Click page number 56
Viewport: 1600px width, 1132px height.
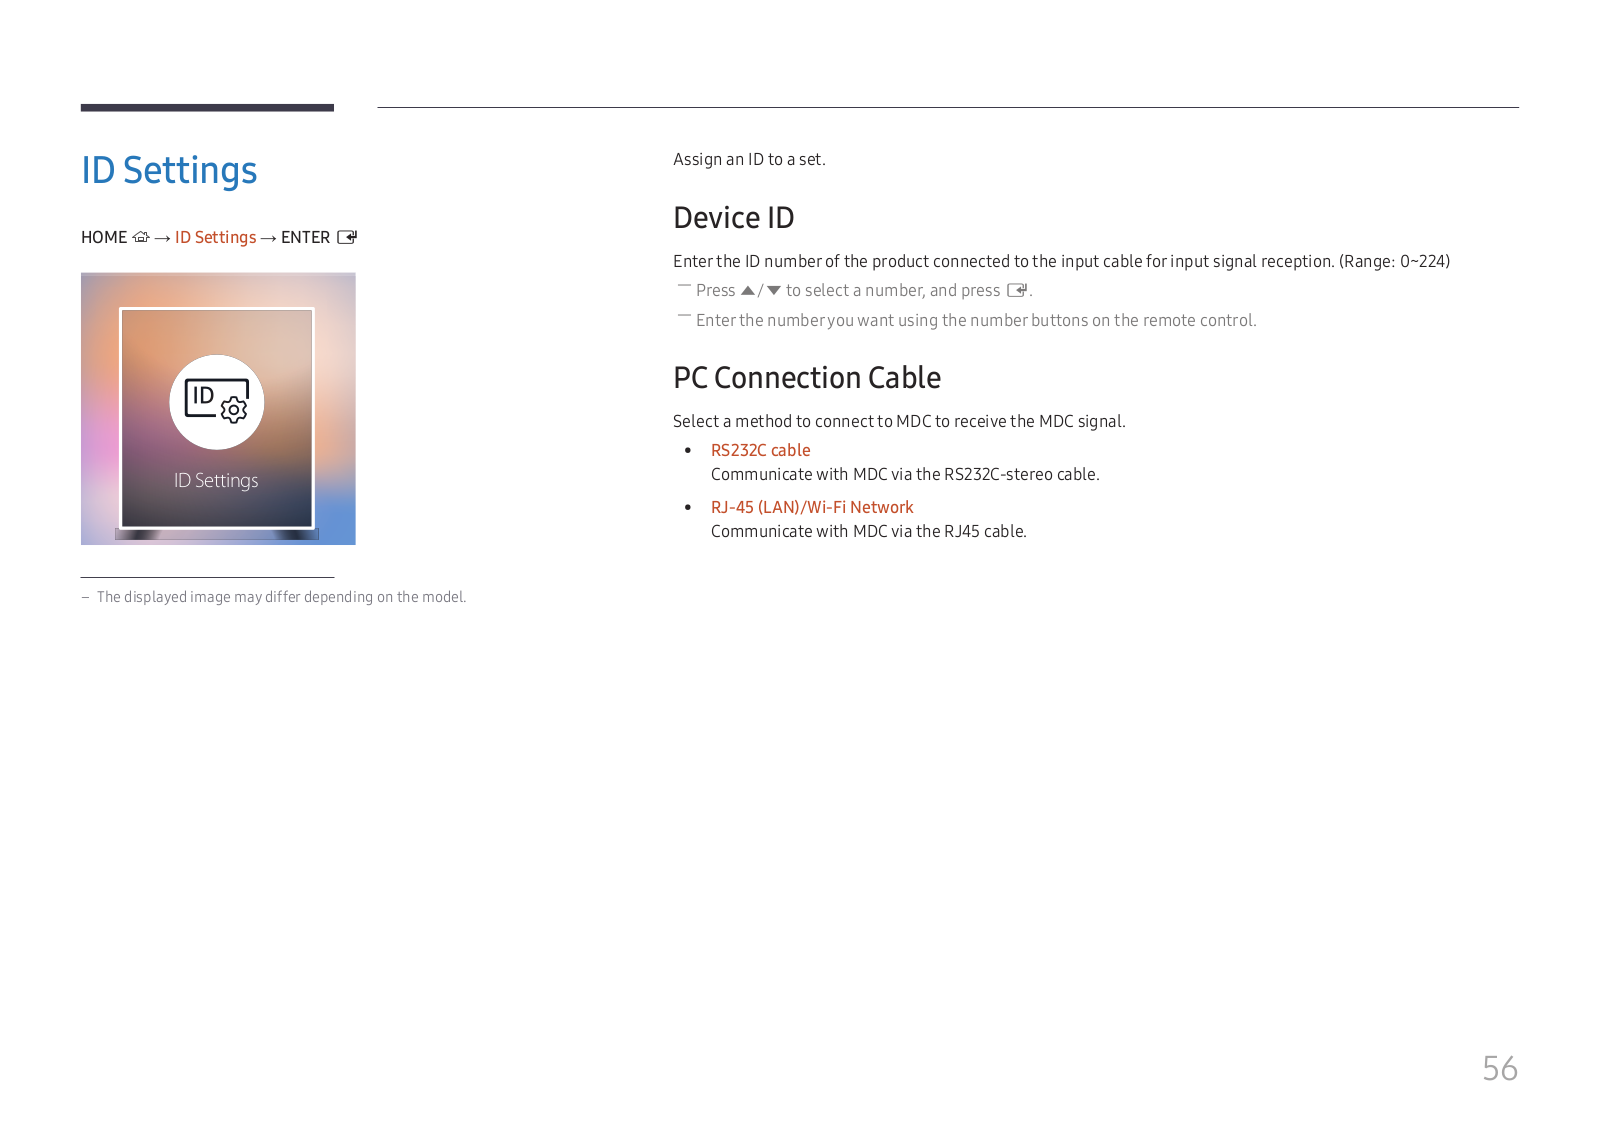(1500, 1068)
